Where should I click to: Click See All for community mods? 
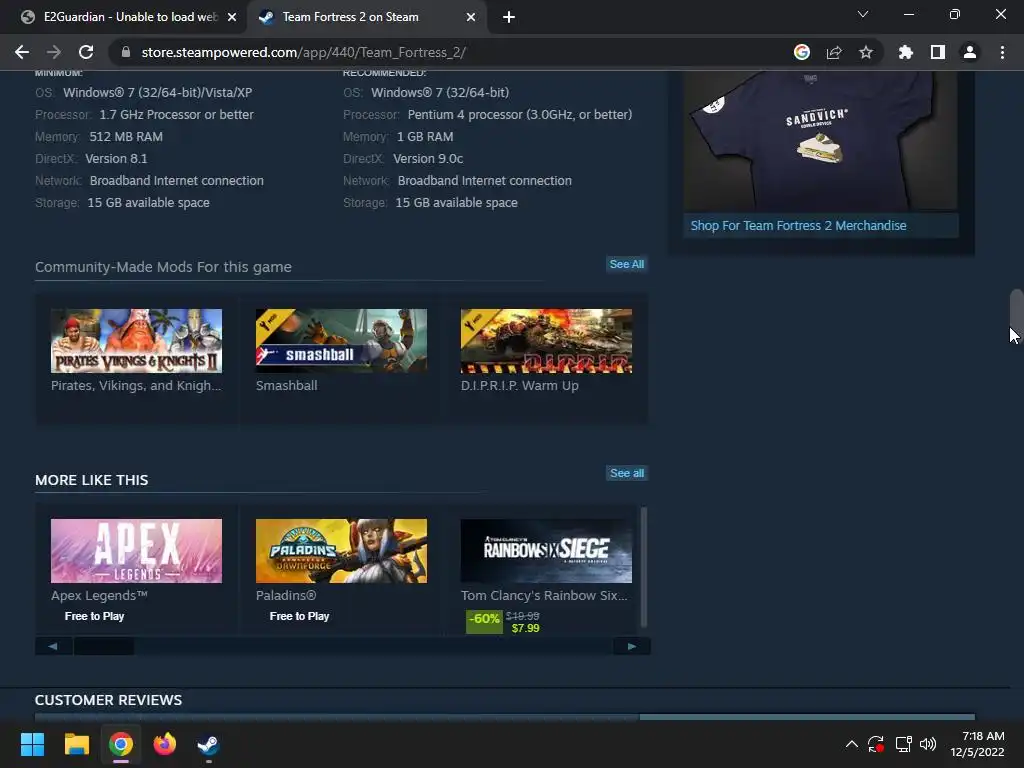pyautogui.click(x=626, y=264)
